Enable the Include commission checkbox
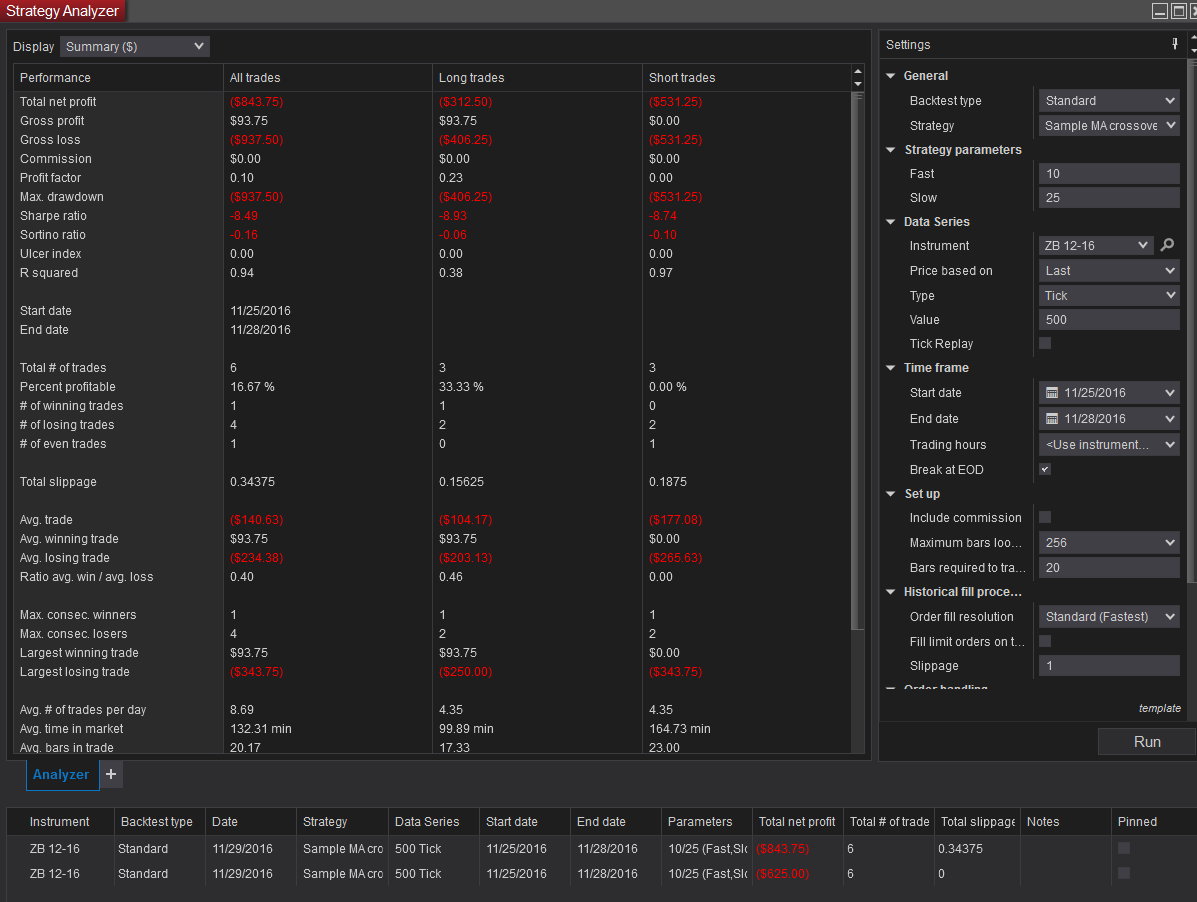Image resolution: width=1197 pixels, height=902 pixels. click(x=1045, y=517)
